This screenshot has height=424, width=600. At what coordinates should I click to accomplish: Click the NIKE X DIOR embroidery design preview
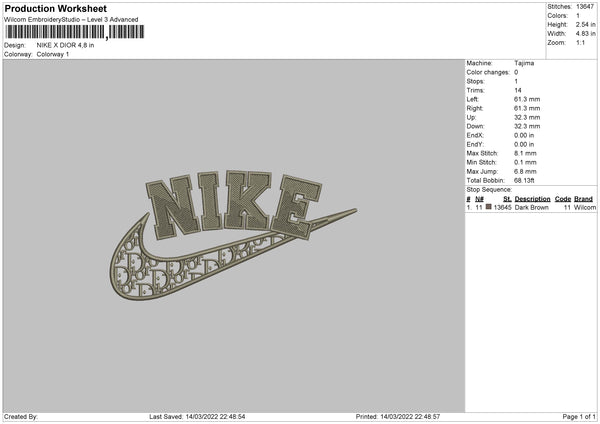tap(233, 235)
